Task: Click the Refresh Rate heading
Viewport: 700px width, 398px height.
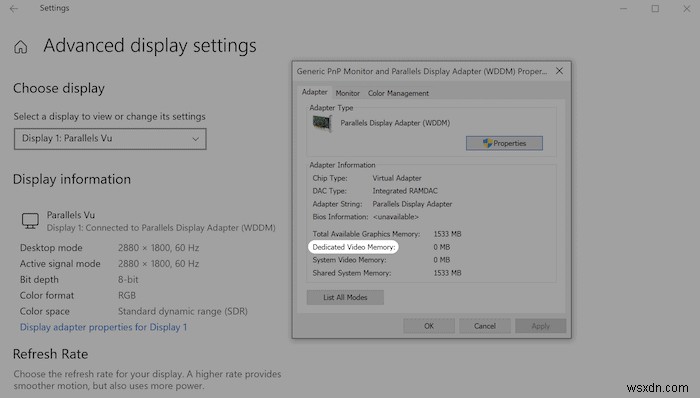Action: click(x=50, y=354)
